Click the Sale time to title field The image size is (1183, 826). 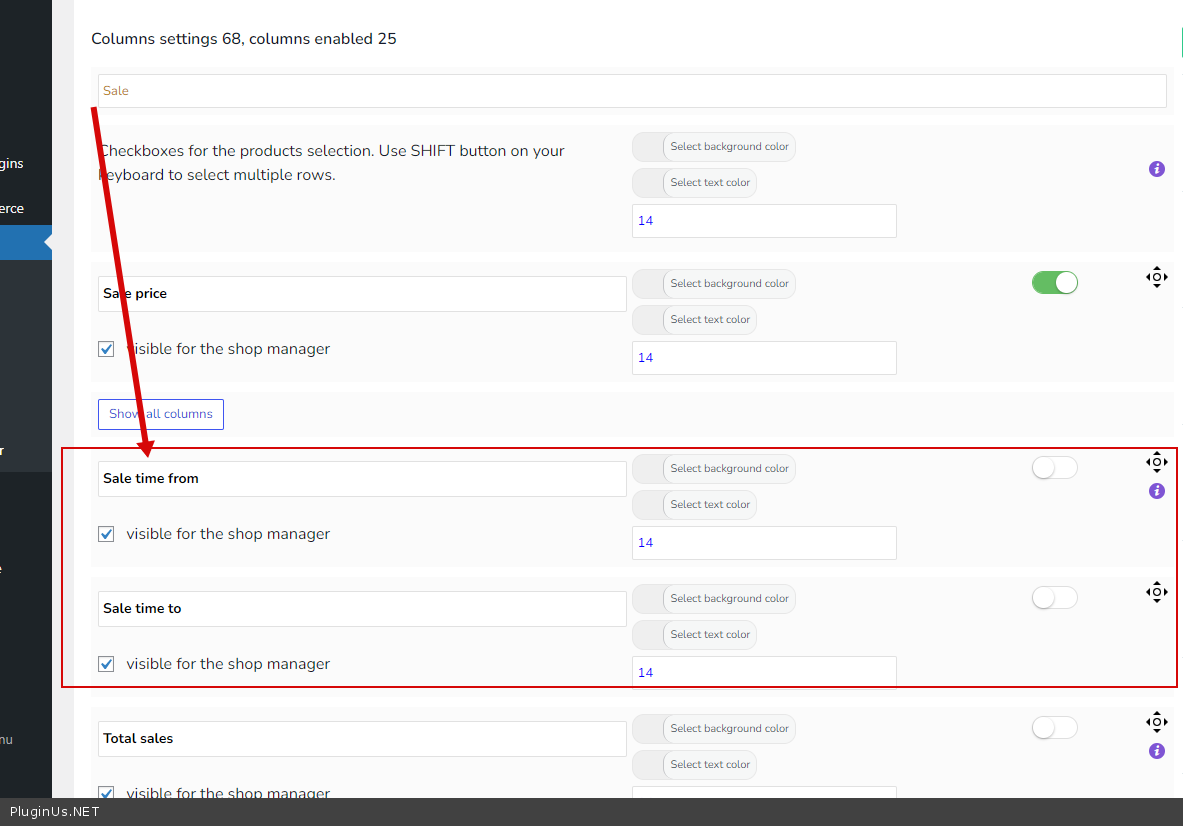tap(362, 609)
